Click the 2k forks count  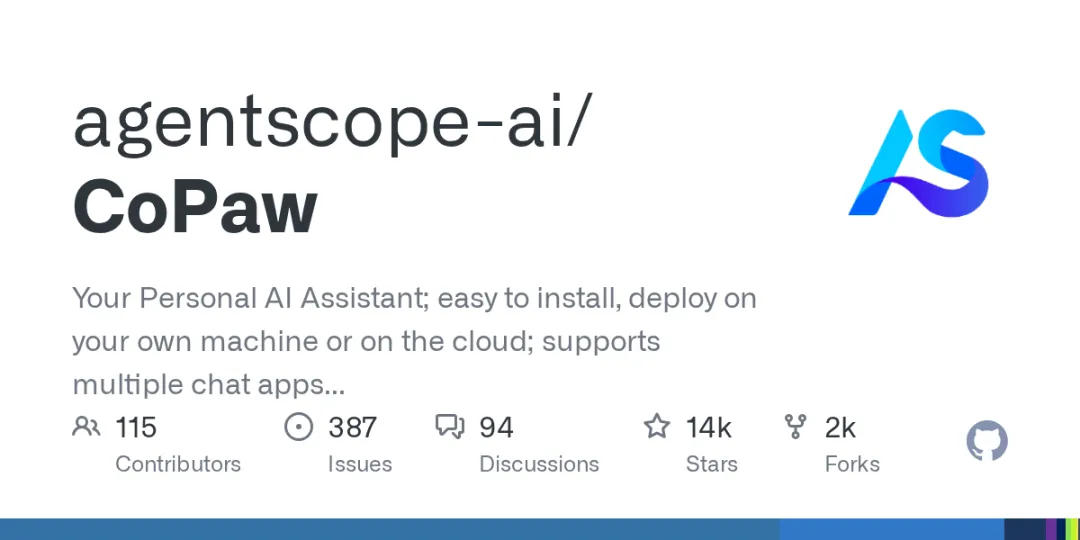point(840,428)
